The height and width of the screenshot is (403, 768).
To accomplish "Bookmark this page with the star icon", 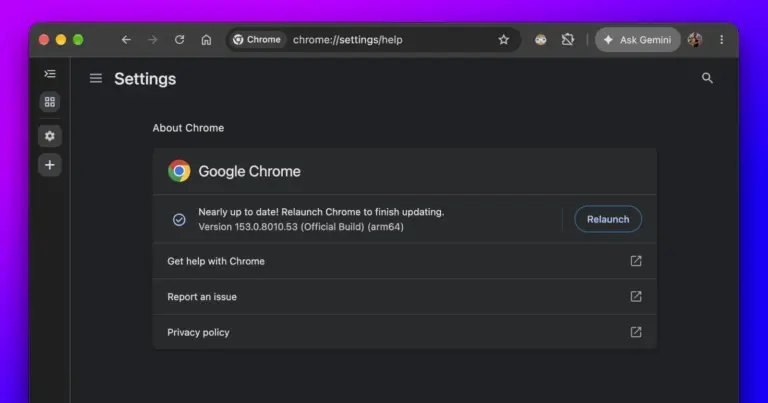I will pyautogui.click(x=504, y=40).
